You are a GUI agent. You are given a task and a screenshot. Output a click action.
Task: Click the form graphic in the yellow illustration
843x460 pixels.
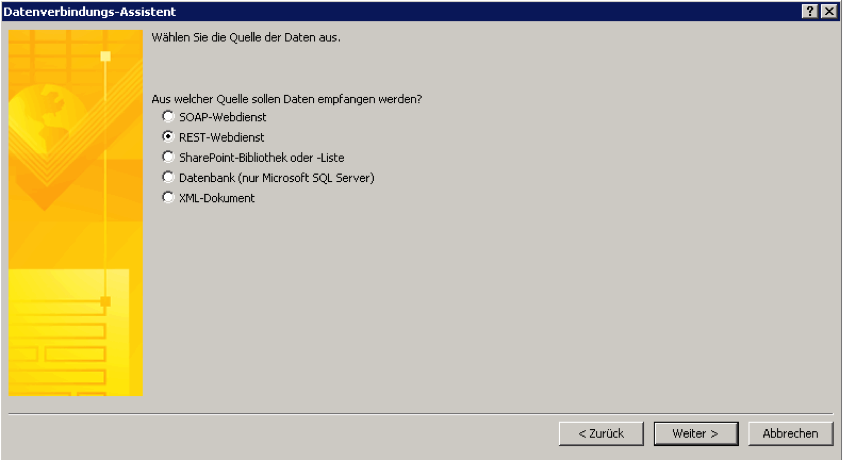point(69,333)
